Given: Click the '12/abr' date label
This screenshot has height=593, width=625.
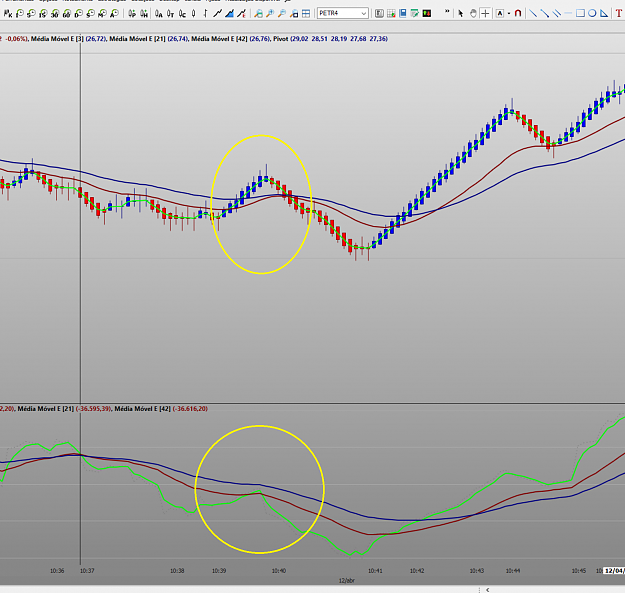Looking at the screenshot, I should (x=346, y=580).
